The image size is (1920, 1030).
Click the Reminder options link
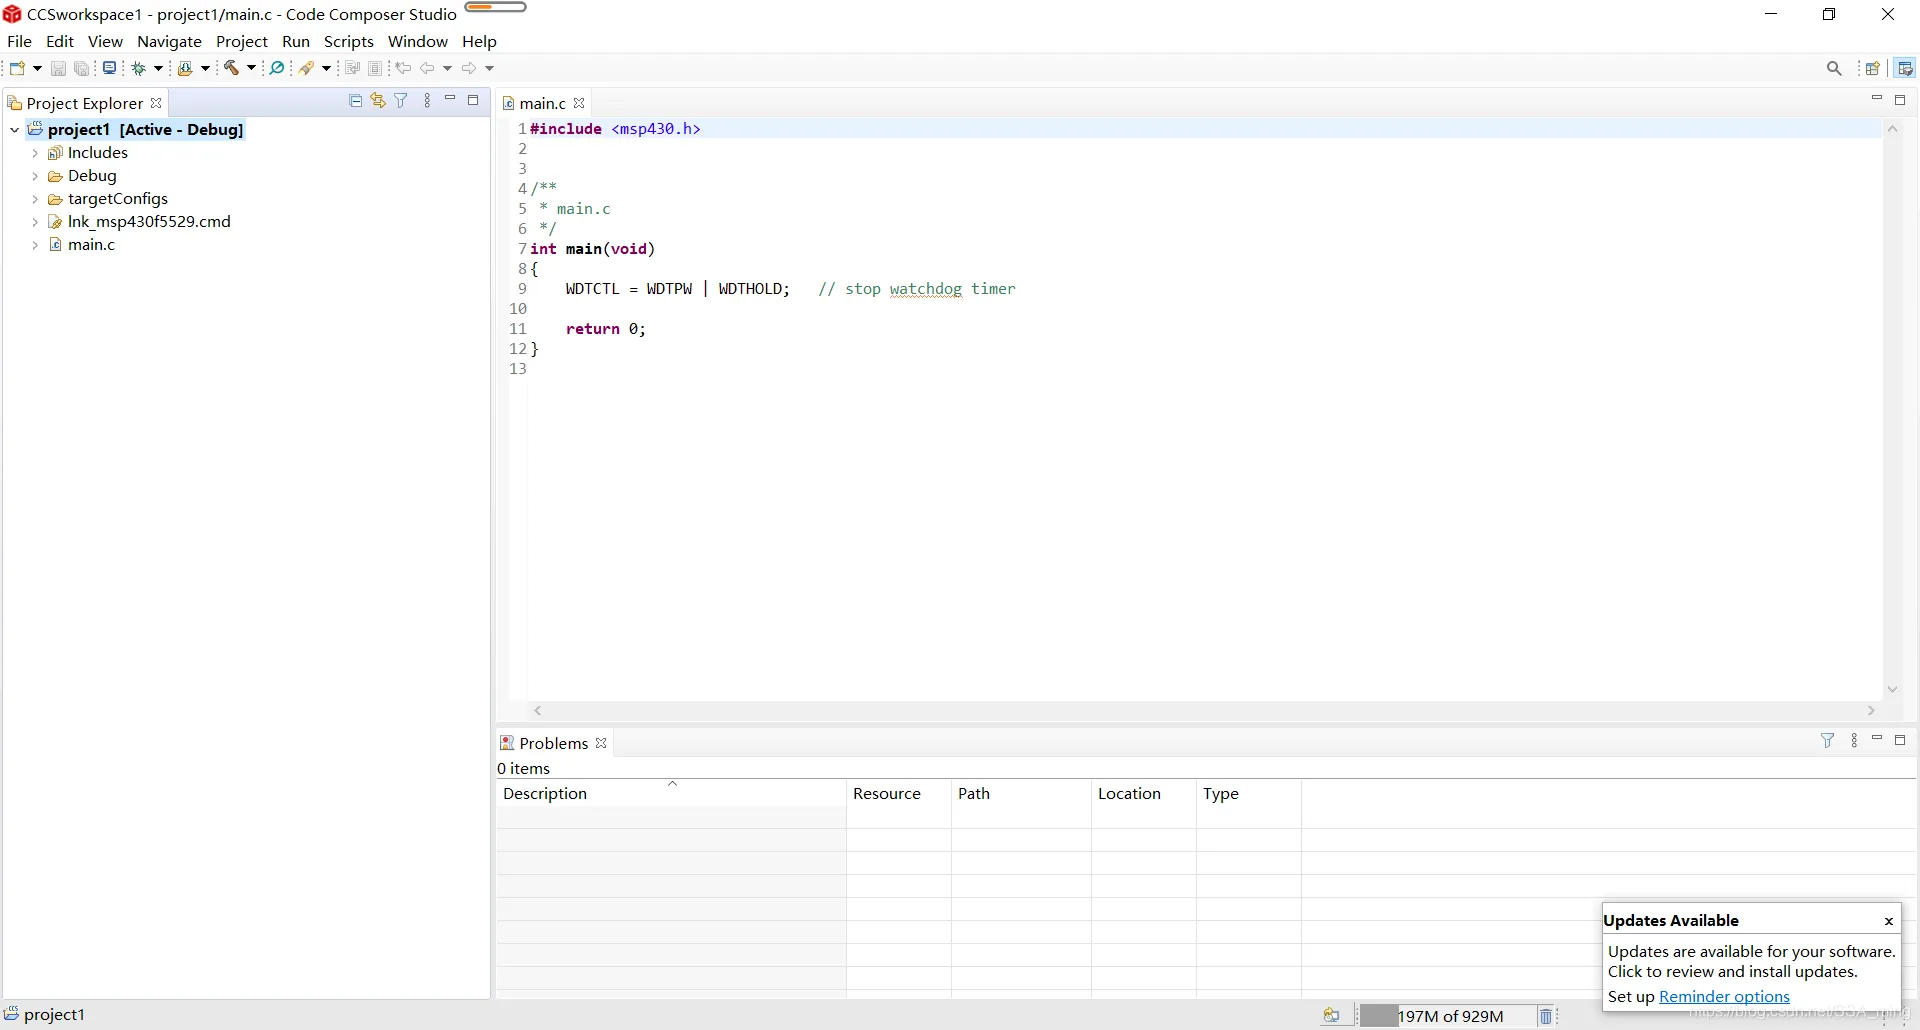(x=1724, y=997)
